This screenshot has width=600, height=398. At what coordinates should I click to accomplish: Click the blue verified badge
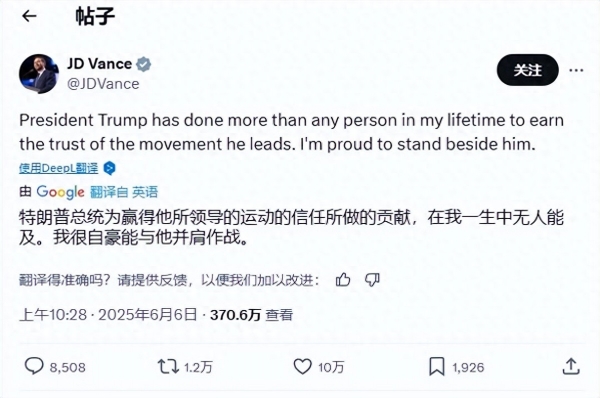tap(143, 64)
